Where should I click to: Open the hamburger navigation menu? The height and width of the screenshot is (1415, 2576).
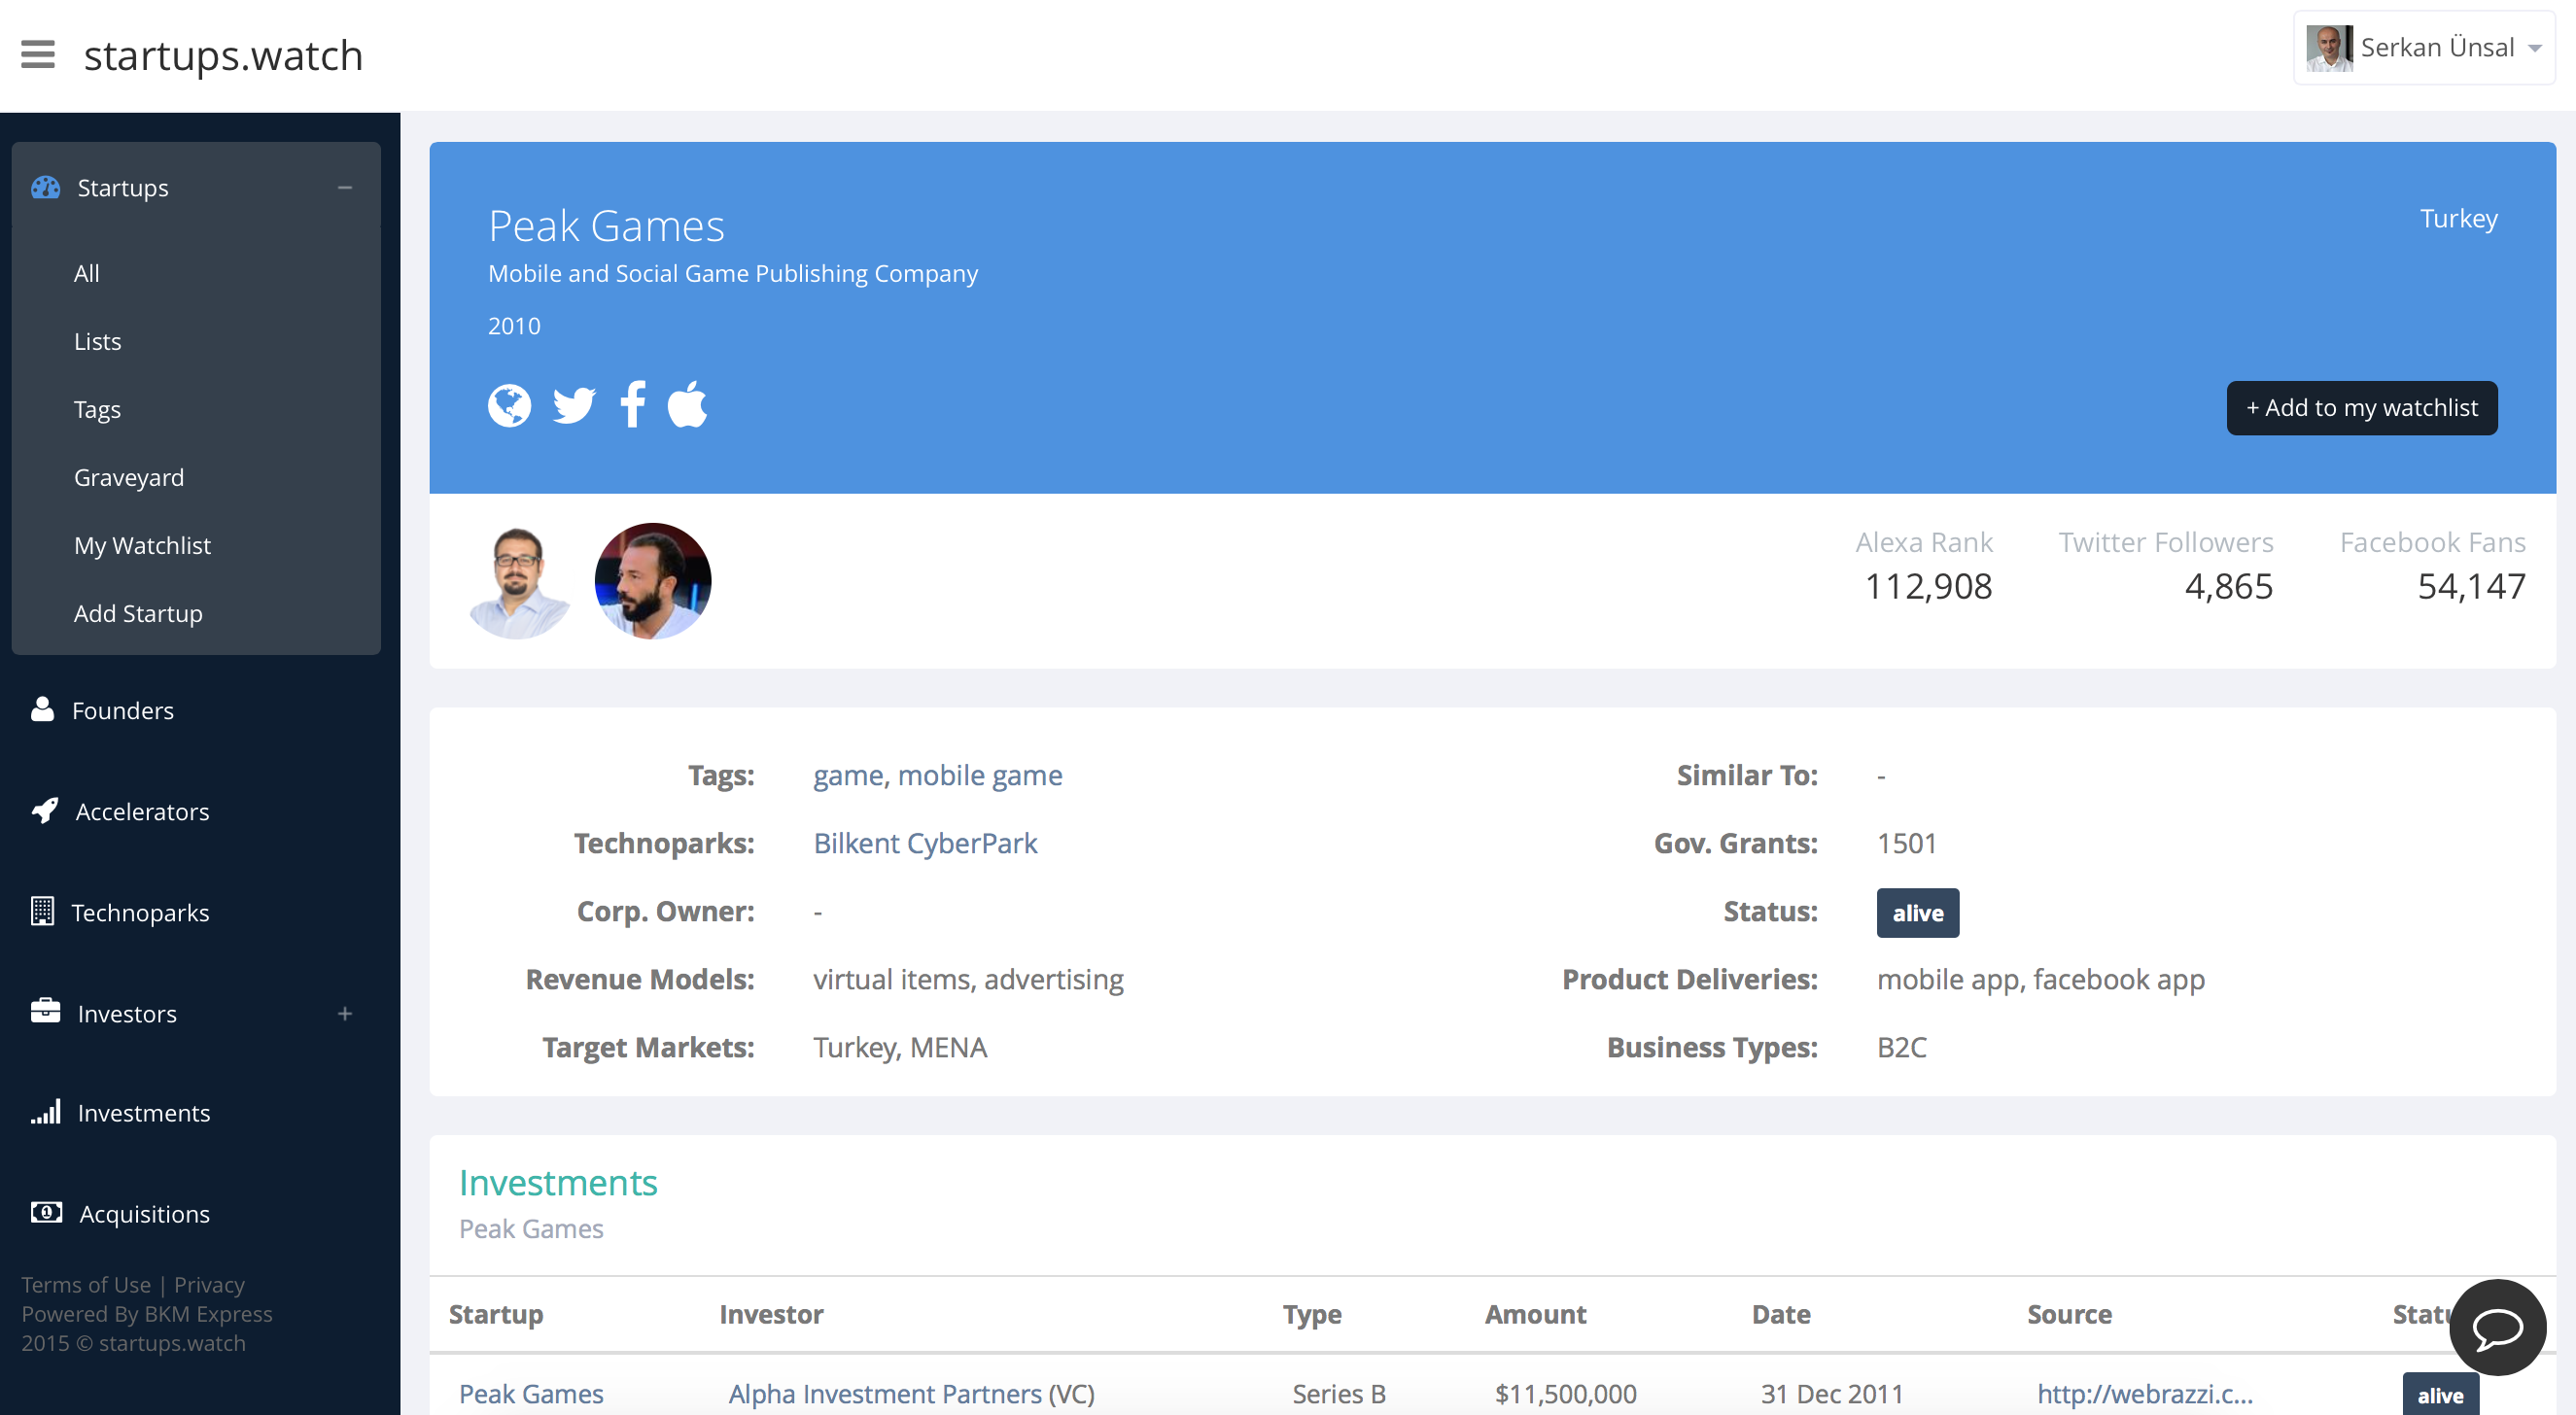[38, 55]
